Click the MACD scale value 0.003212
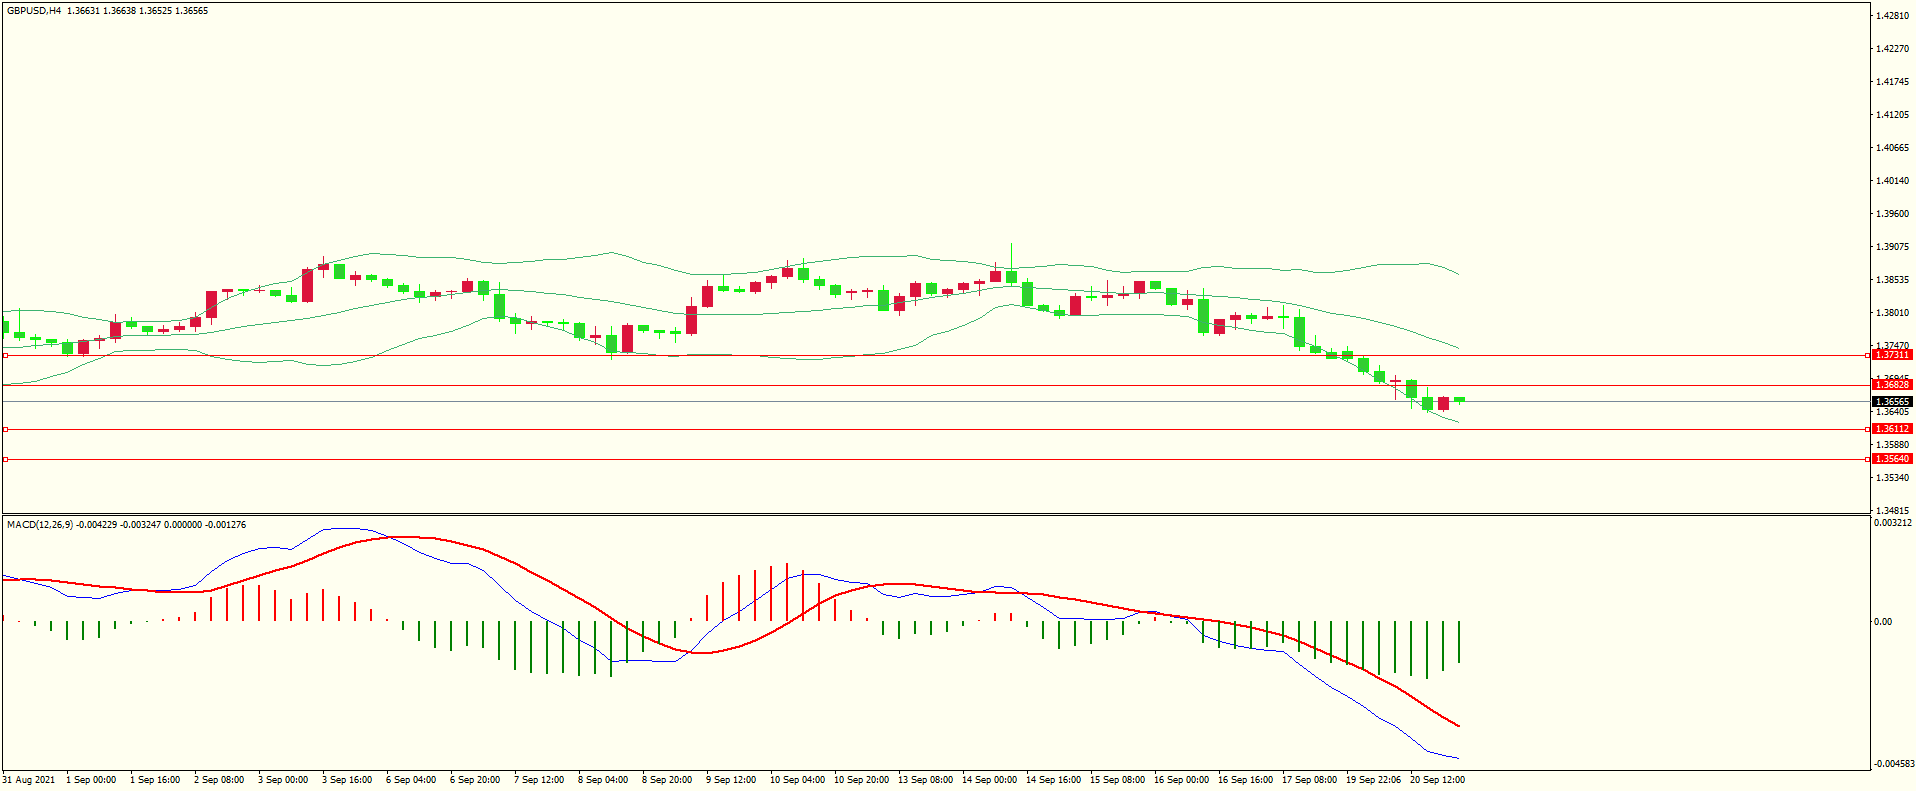1916x791 pixels. click(1893, 523)
